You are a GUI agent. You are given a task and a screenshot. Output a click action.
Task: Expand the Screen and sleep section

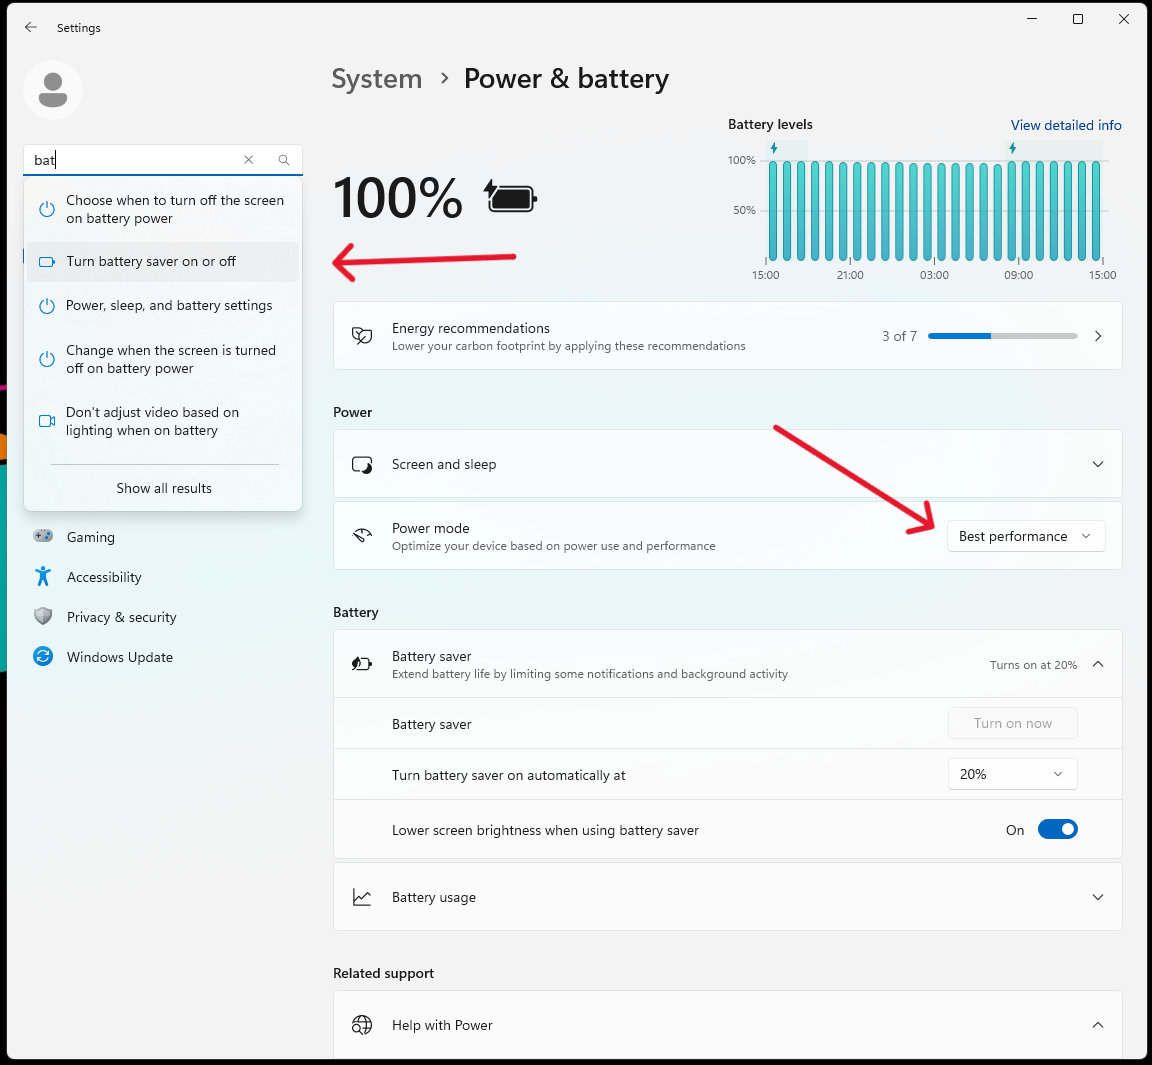tap(1097, 465)
